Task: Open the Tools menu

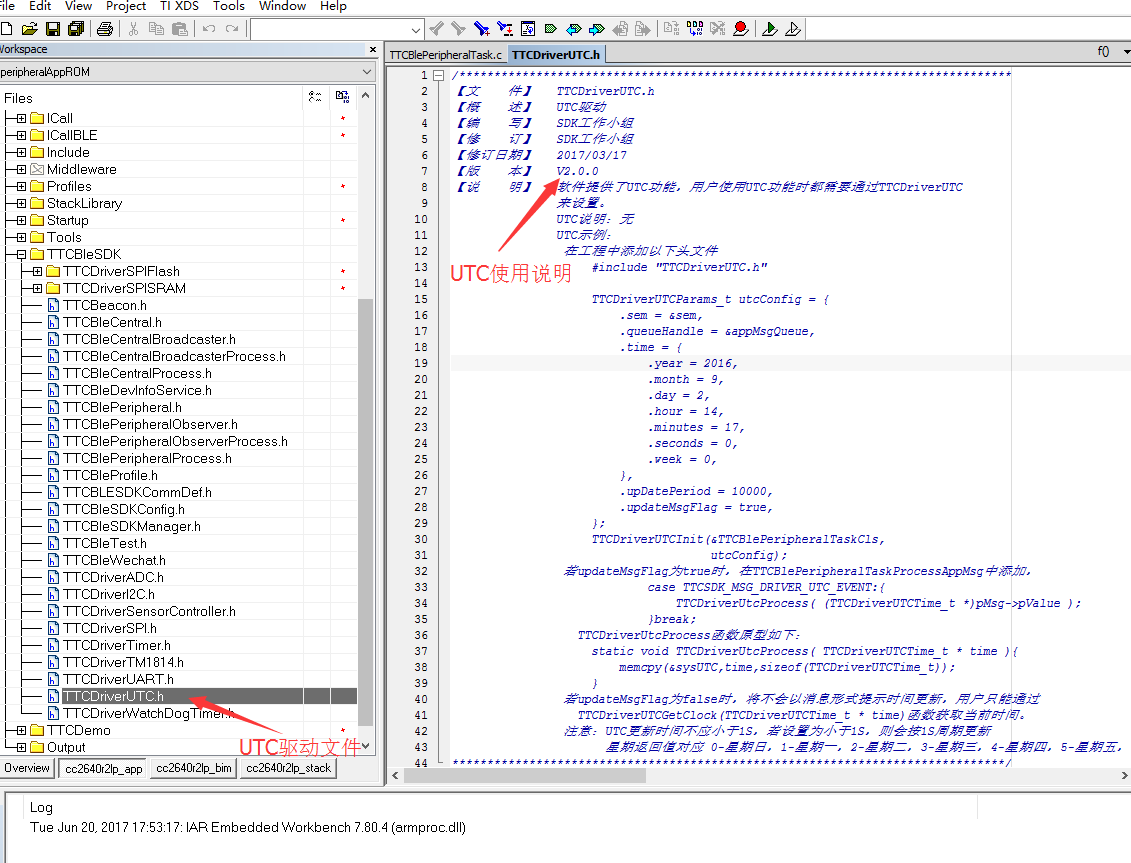Action: click(x=229, y=6)
